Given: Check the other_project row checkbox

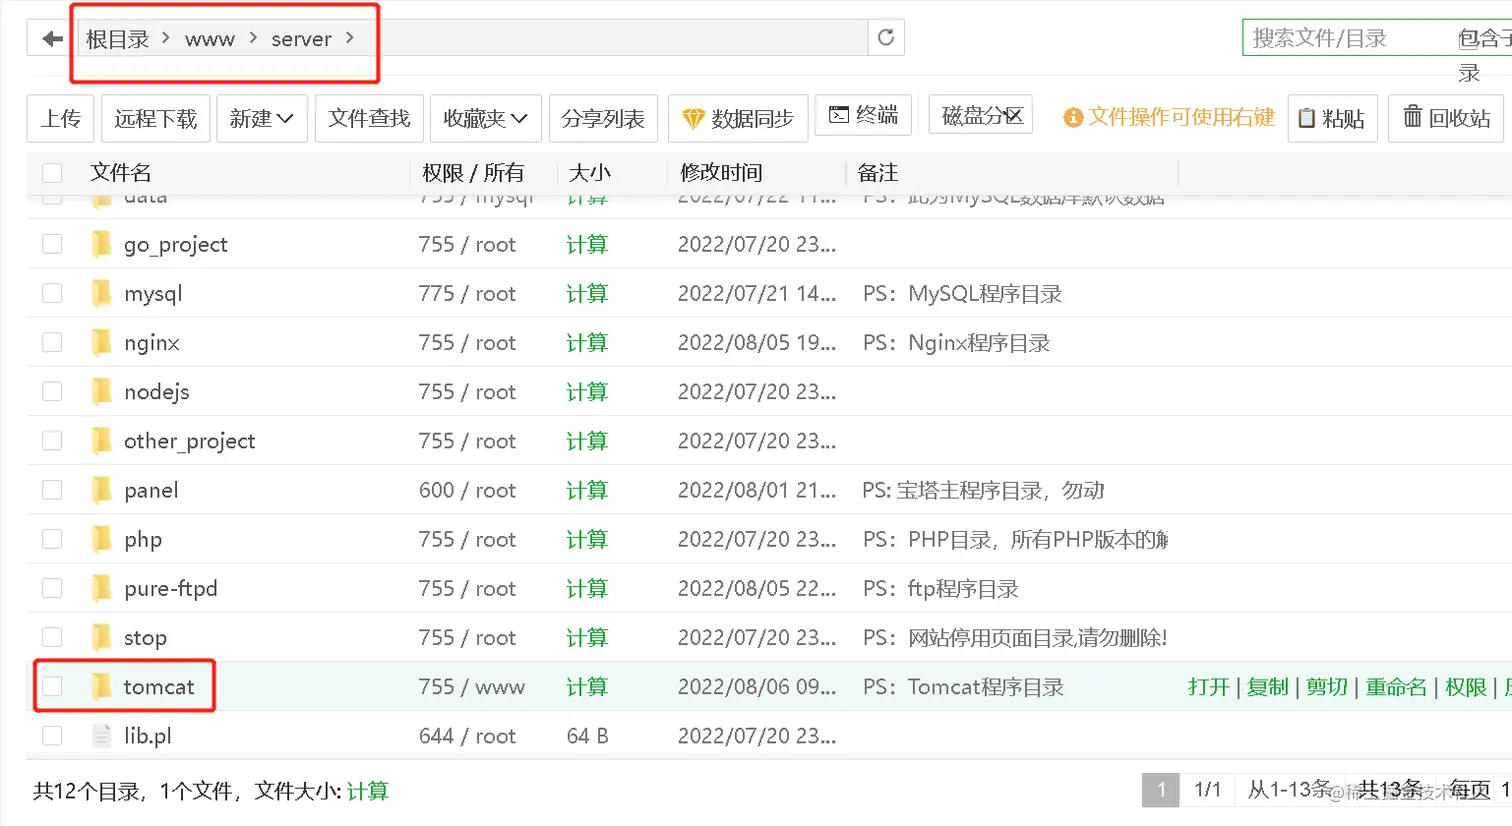Looking at the screenshot, I should click(52, 440).
